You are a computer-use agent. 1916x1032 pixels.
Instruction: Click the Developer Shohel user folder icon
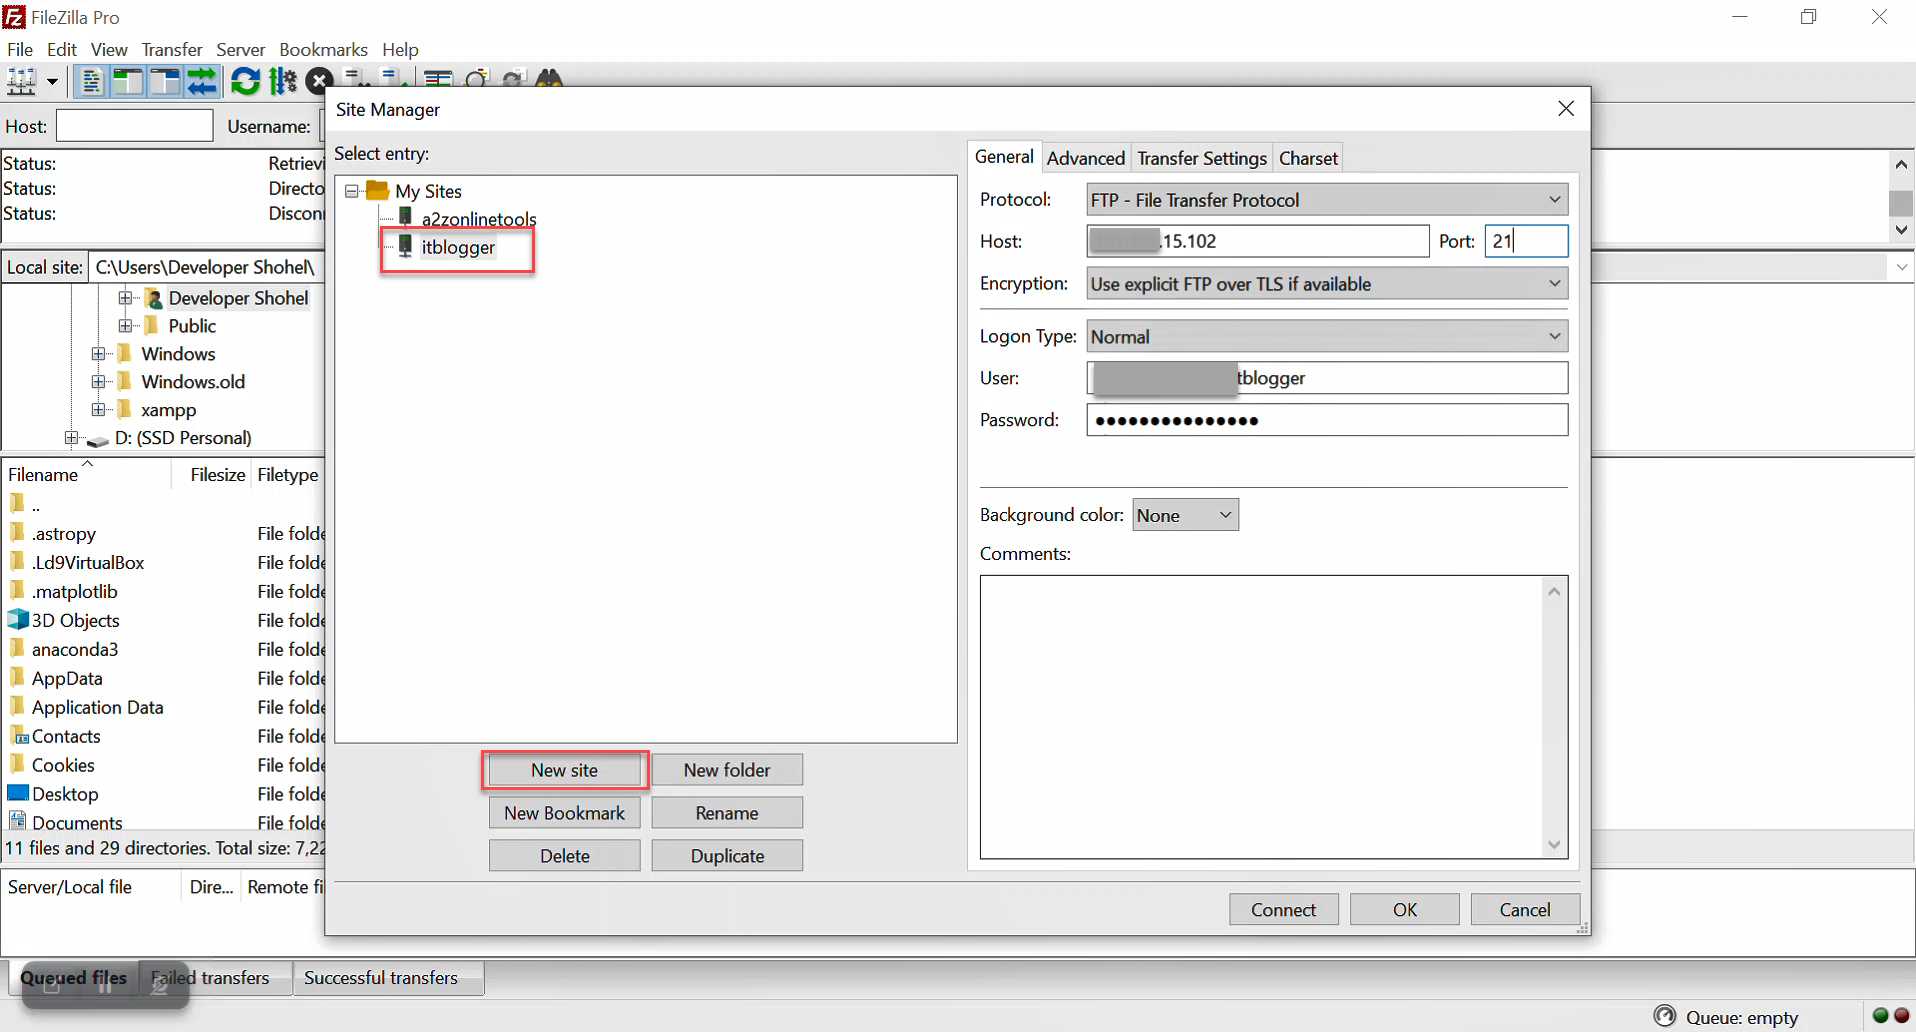153,297
